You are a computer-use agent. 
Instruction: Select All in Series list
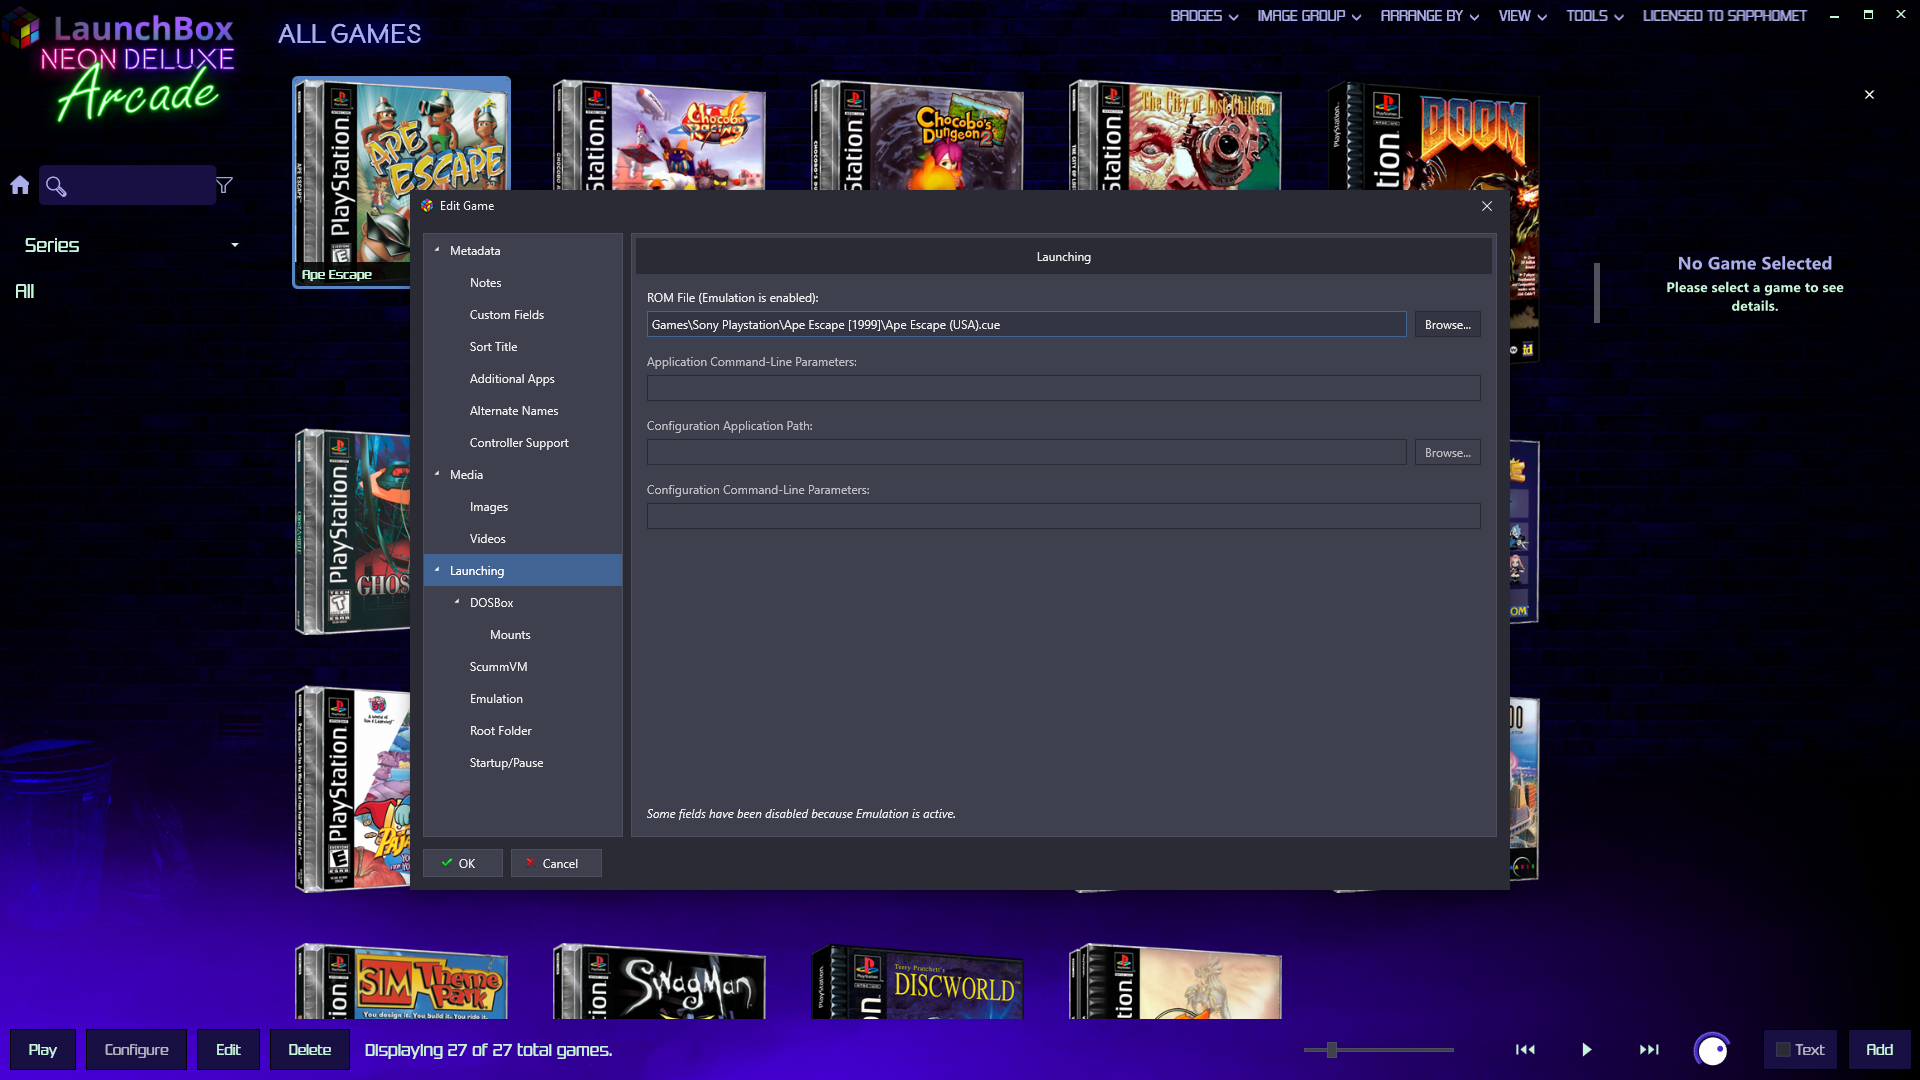pyautogui.click(x=25, y=291)
